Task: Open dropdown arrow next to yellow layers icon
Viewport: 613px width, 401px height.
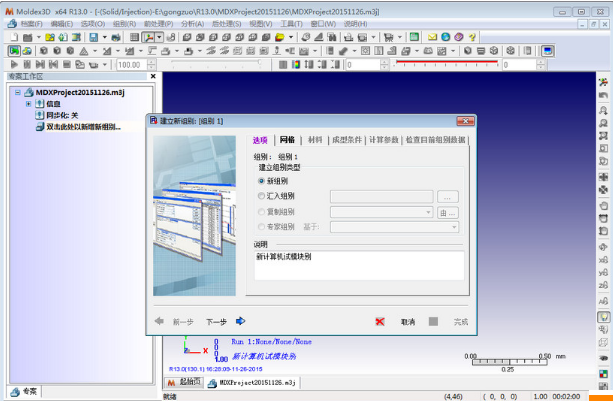Action: pyautogui.click(x=290, y=37)
